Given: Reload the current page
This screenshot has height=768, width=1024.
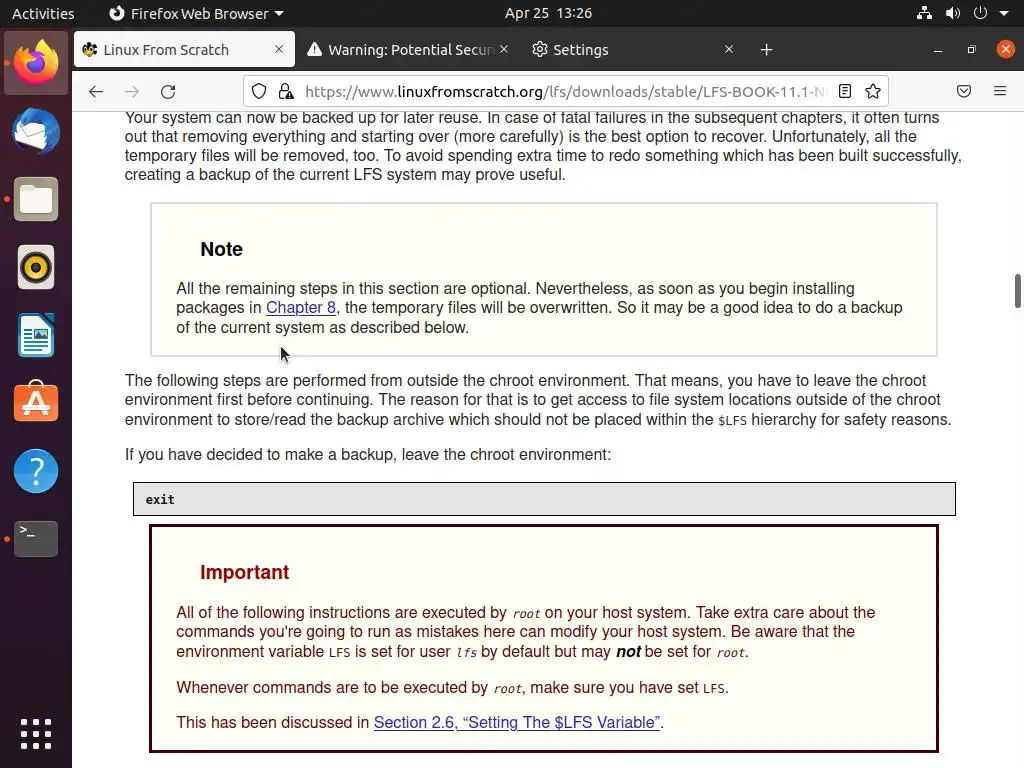Looking at the screenshot, I should (x=168, y=91).
